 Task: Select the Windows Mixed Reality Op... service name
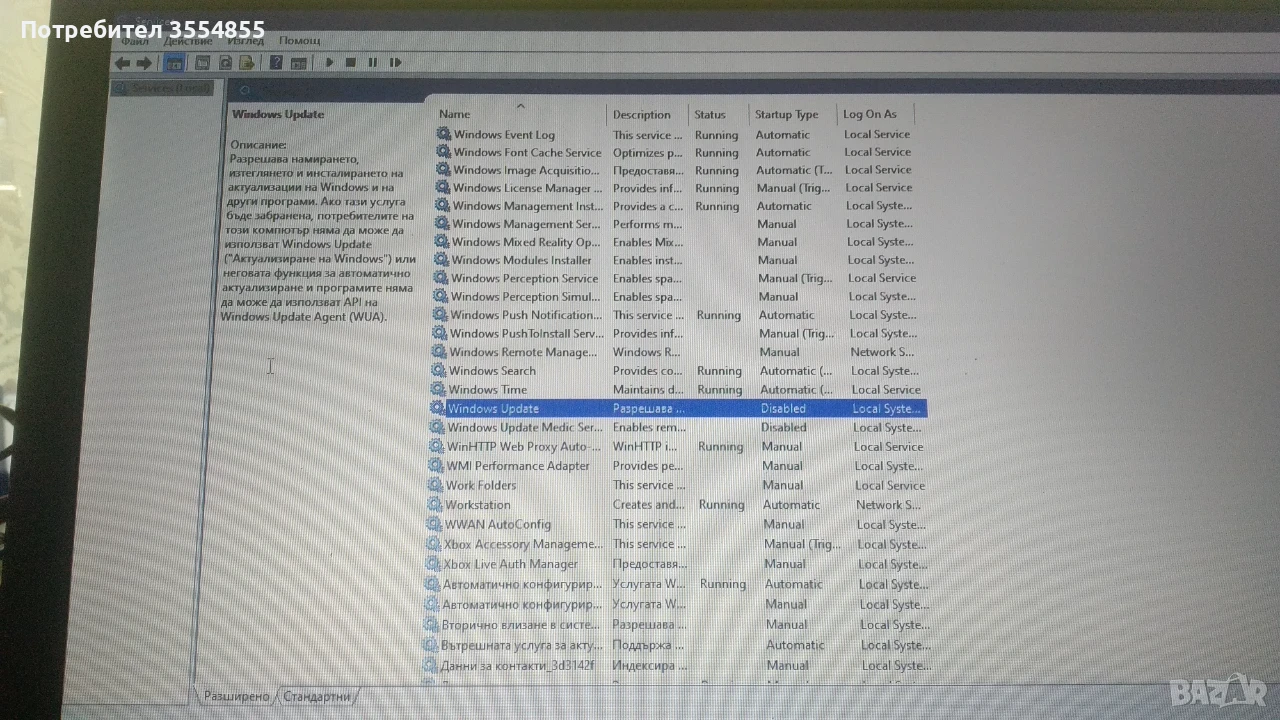(526, 242)
